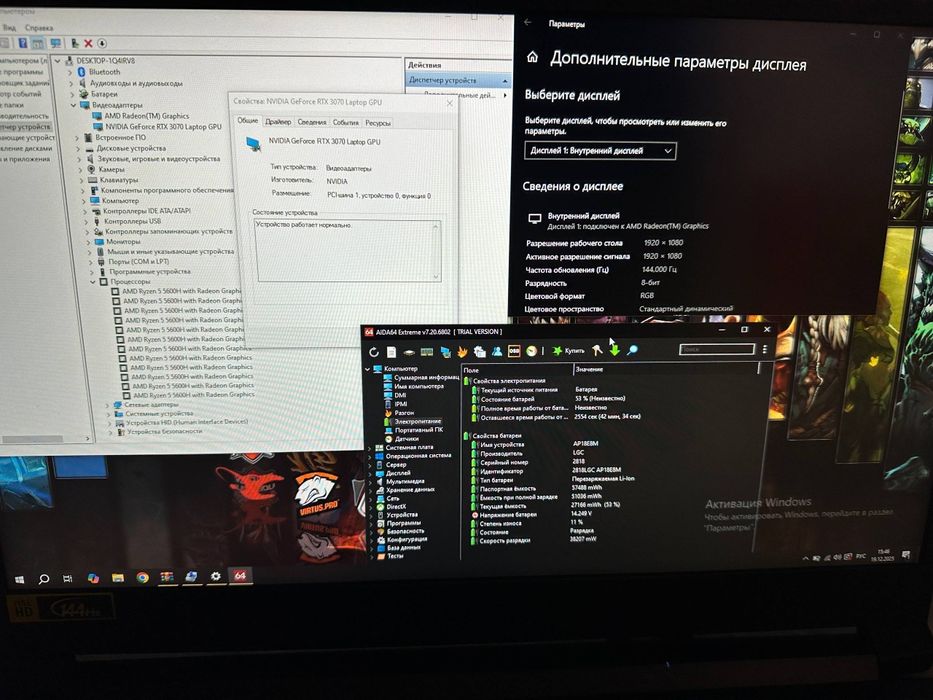Open the AIDA64 Report page icon
Viewport: 933px width, 700px height.
[392, 352]
